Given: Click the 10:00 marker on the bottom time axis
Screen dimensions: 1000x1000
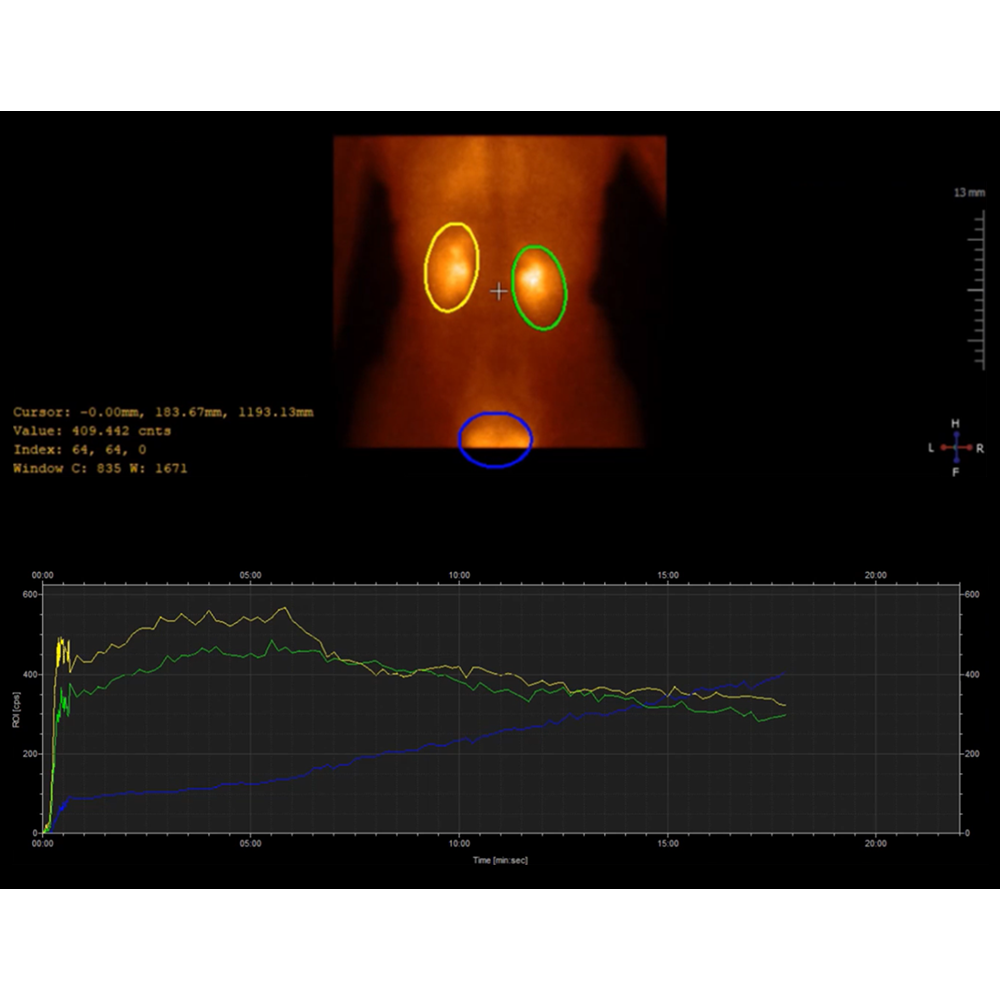Looking at the screenshot, I should pos(459,844).
